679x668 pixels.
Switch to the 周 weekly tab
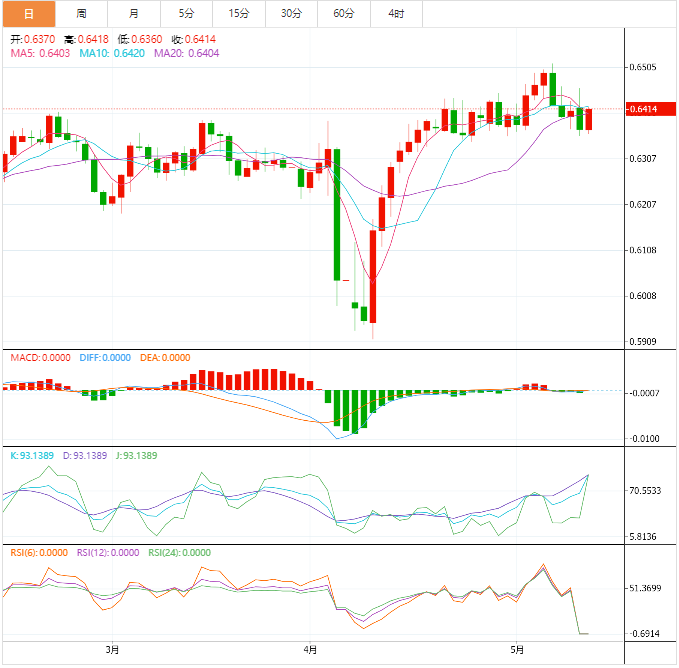pos(81,13)
